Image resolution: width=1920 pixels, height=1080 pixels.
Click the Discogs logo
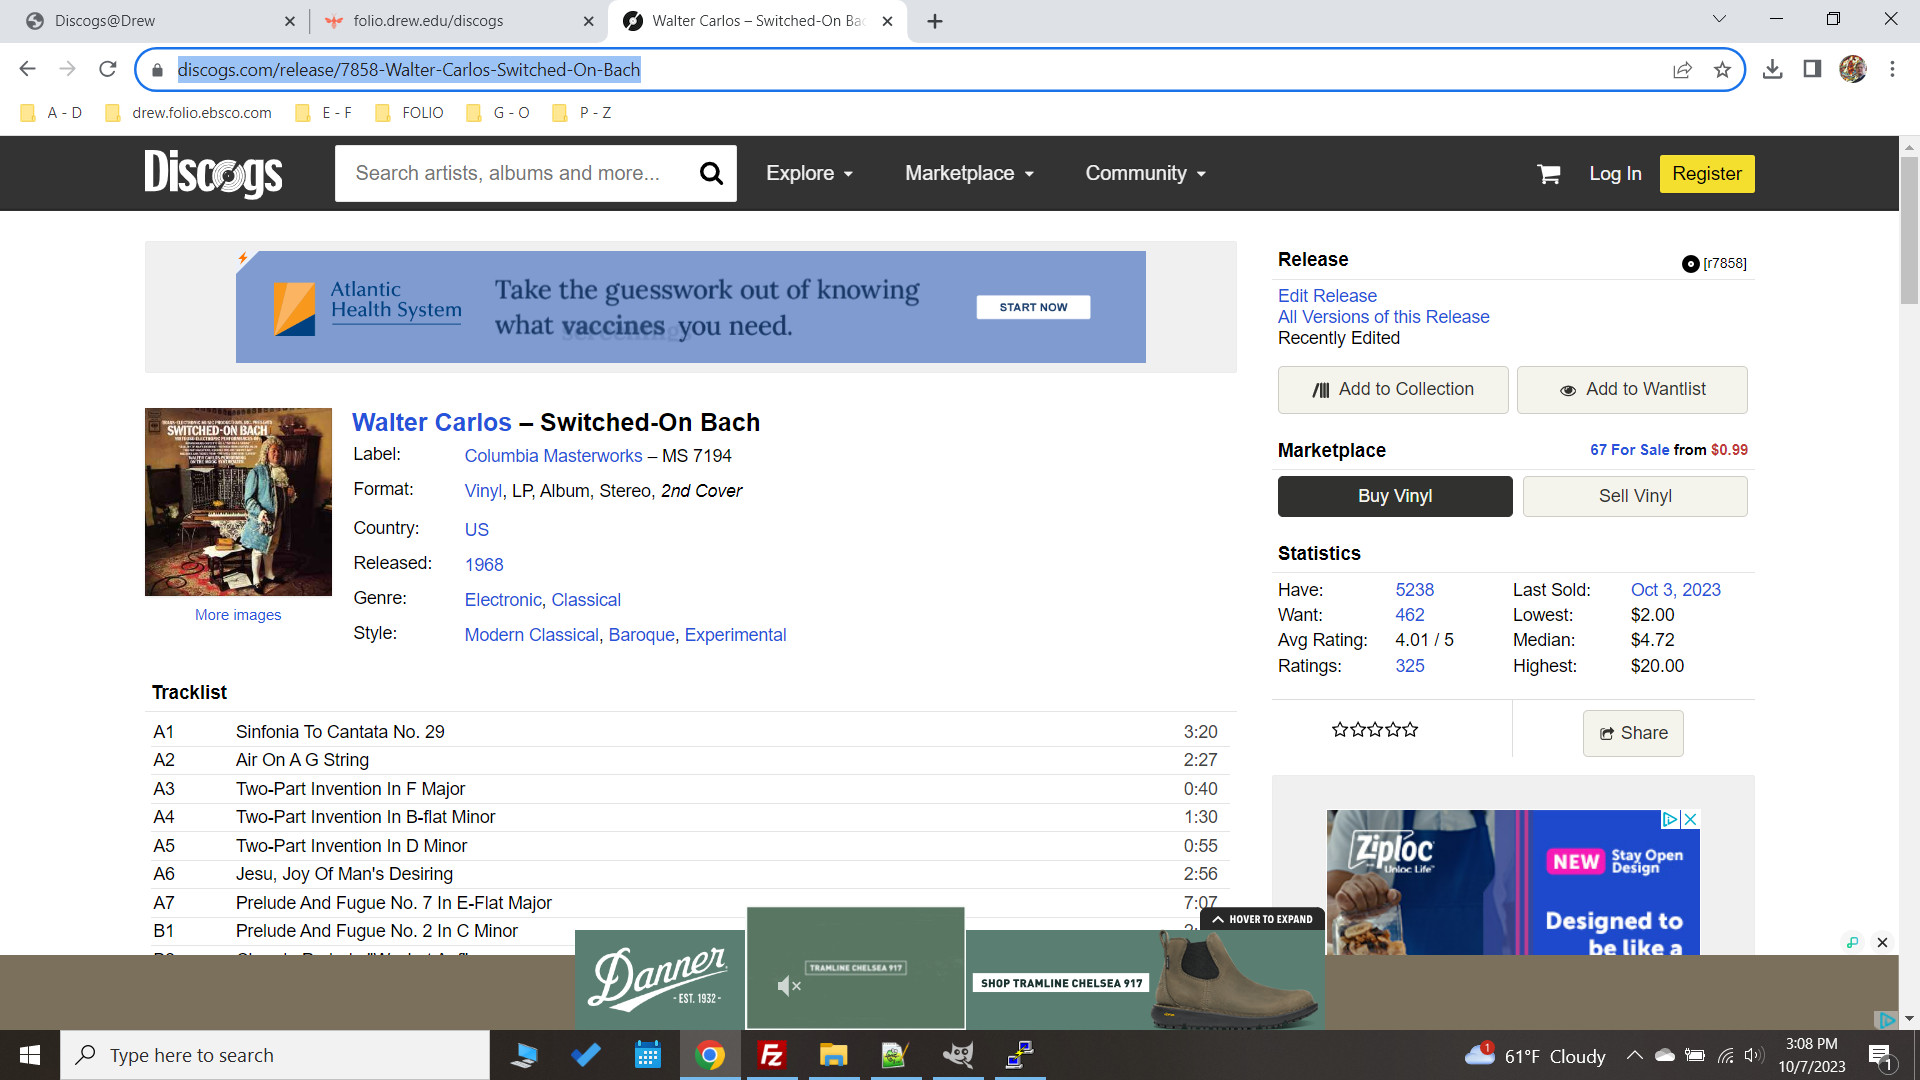point(213,174)
